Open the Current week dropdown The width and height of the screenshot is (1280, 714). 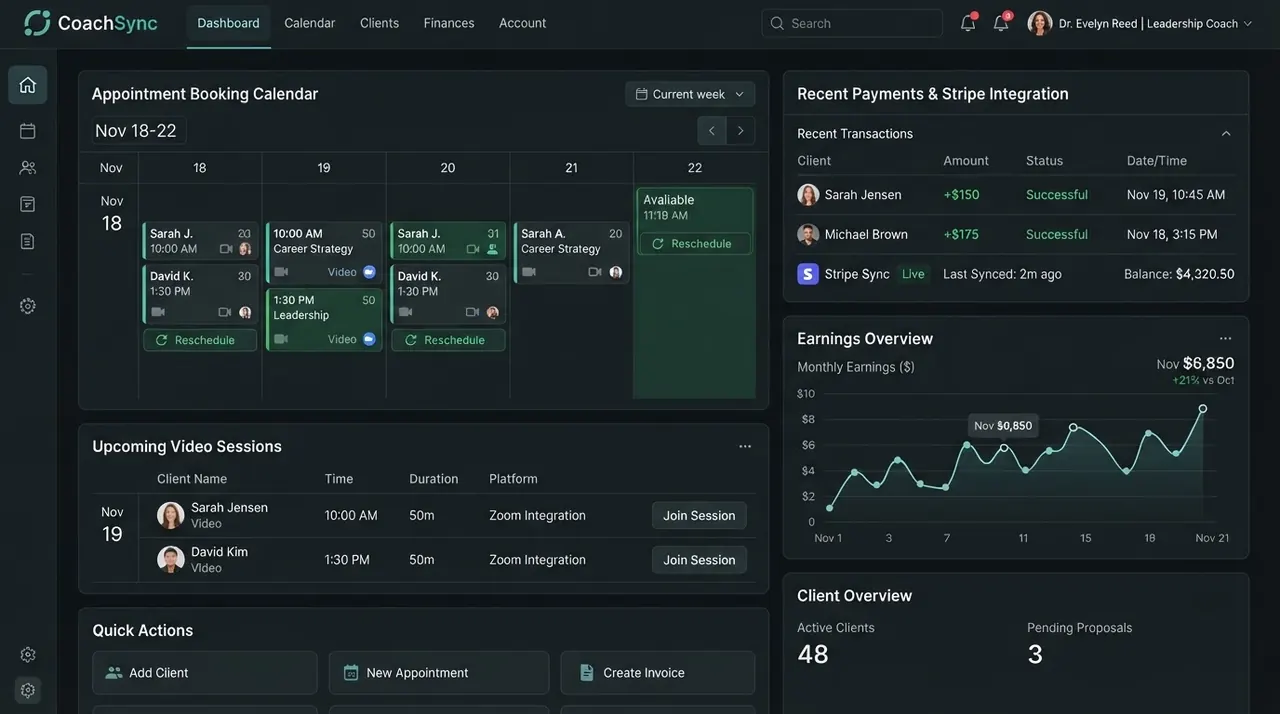(690, 94)
